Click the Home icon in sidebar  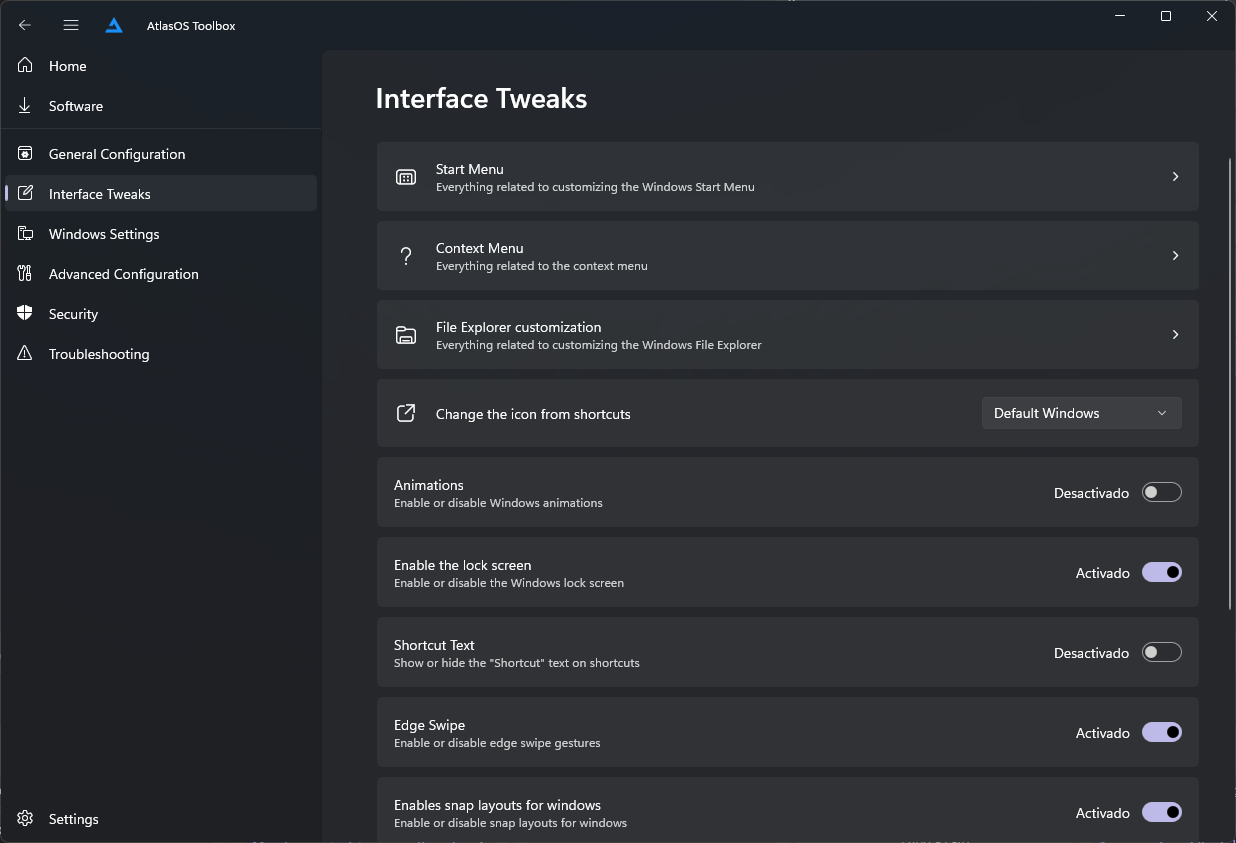26,66
